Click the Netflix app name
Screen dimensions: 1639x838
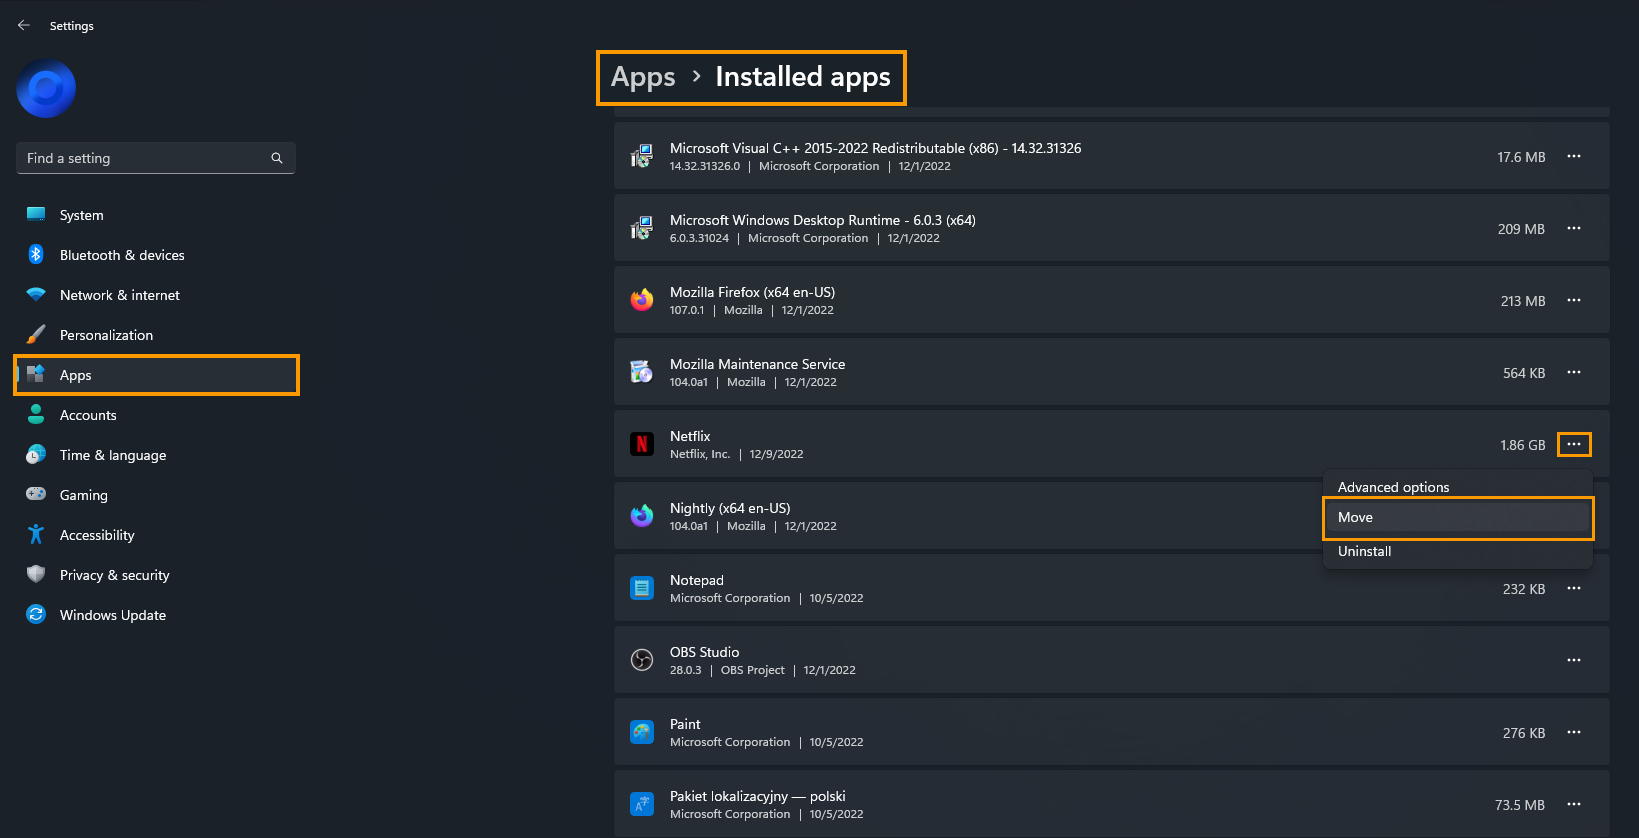(690, 436)
